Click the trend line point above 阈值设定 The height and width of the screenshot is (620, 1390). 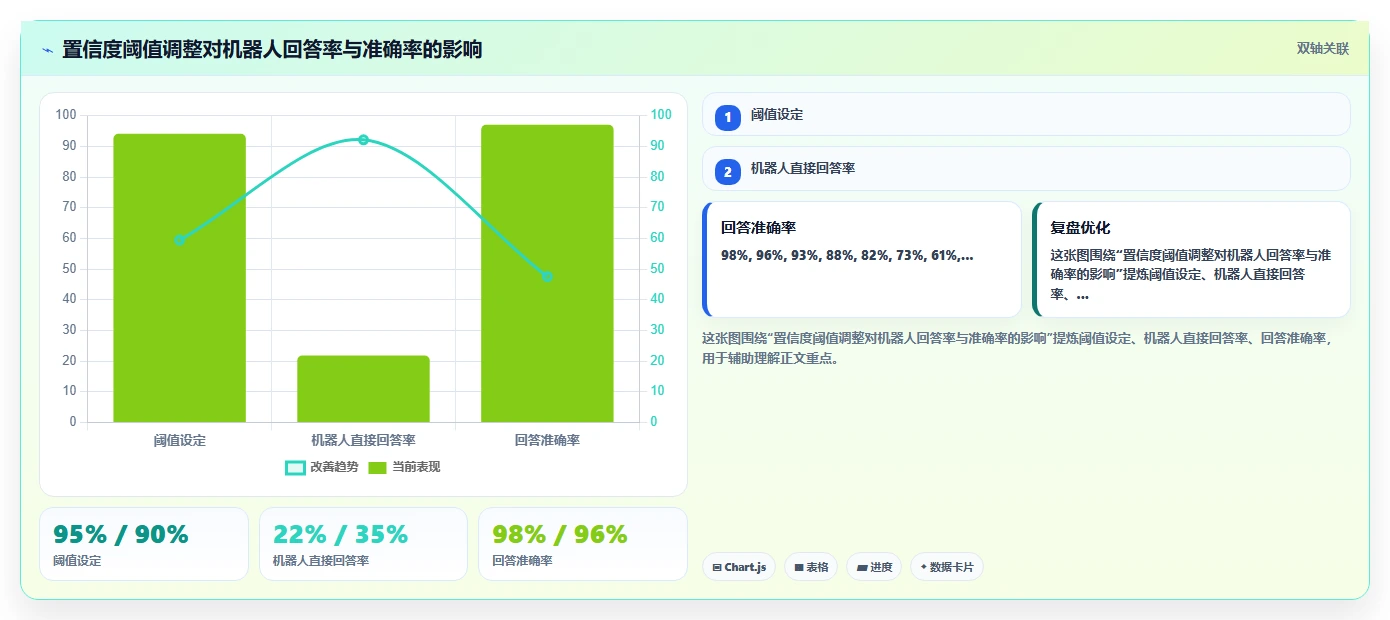[x=179, y=240]
